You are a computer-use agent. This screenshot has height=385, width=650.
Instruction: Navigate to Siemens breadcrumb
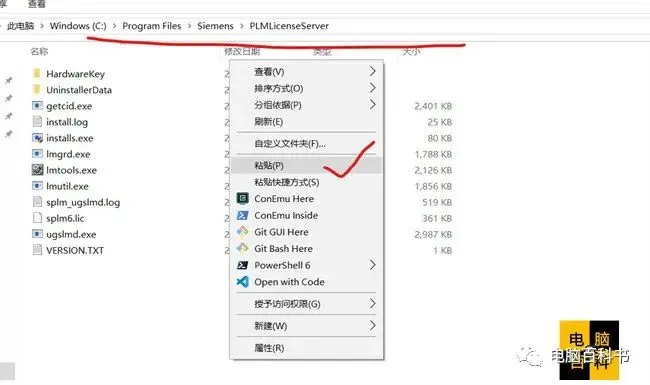(215, 26)
